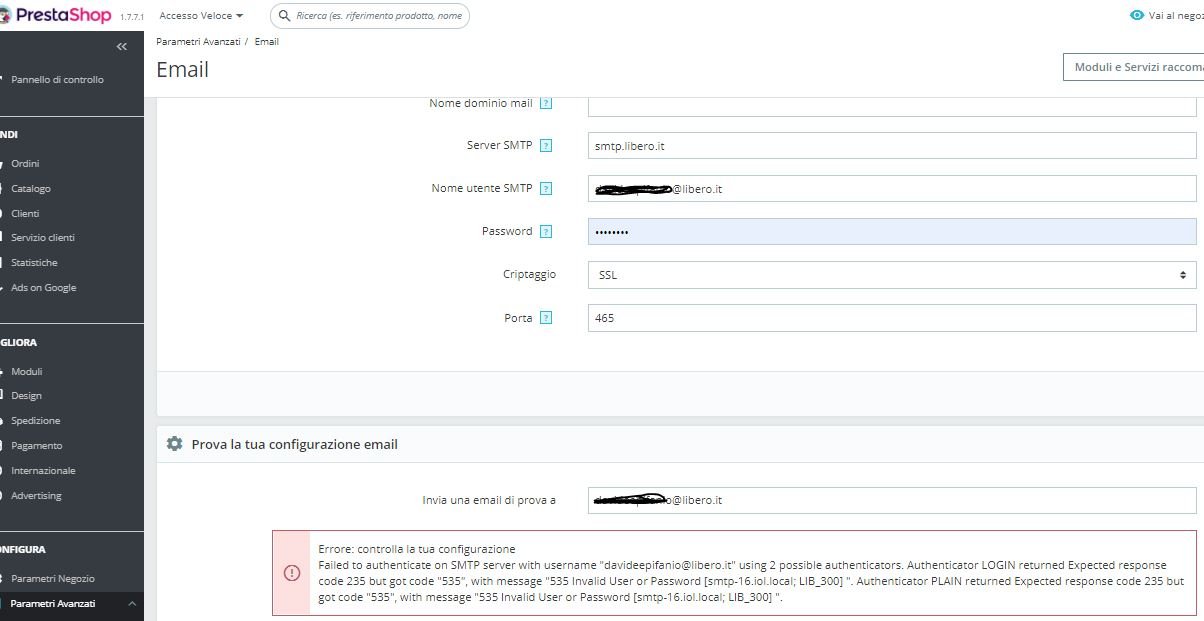
Task: Open Ordini in the sidebar
Action: tap(25, 163)
